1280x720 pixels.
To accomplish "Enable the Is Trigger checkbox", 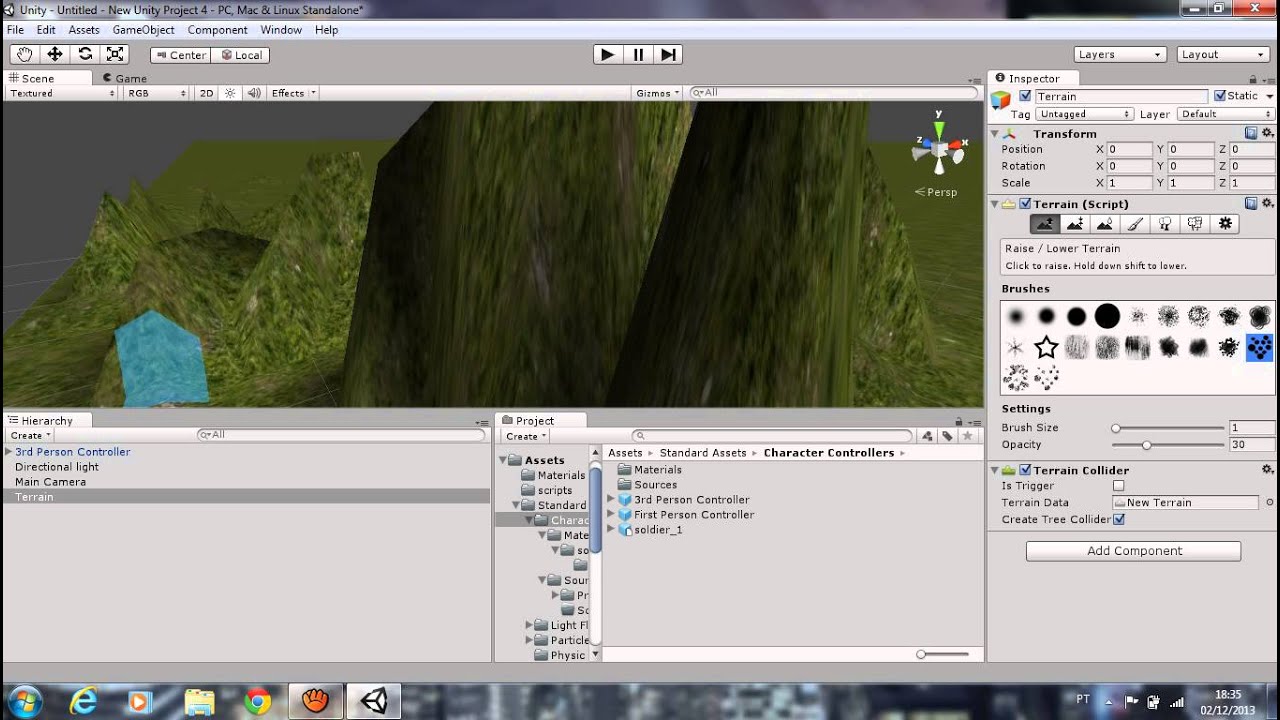I will tap(1119, 486).
